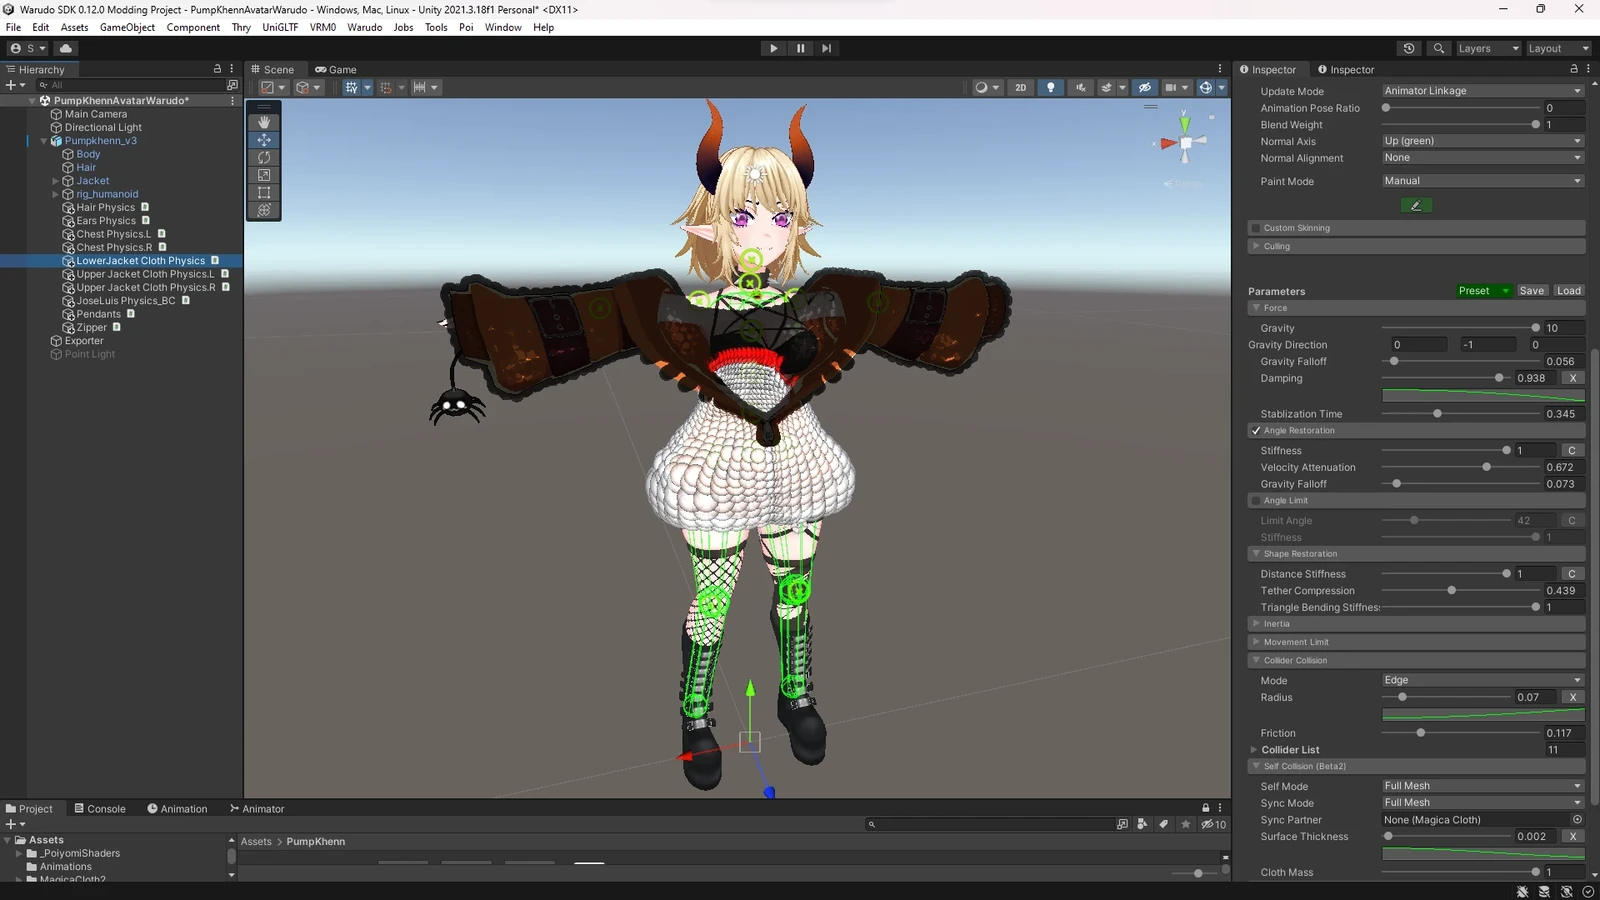Screen dimensions: 1600x900
Task: Open the Normal Axis dropdown
Action: click(x=1483, y=141)
